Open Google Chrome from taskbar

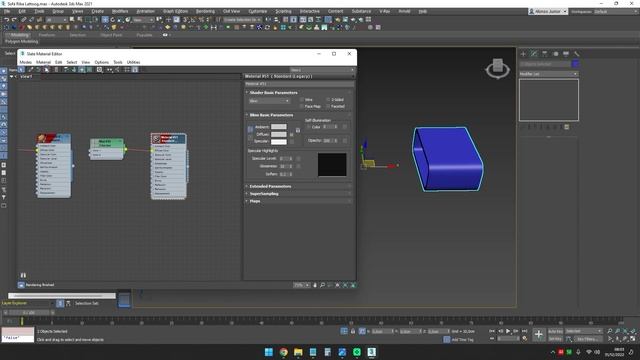click(x=284, y=352)
